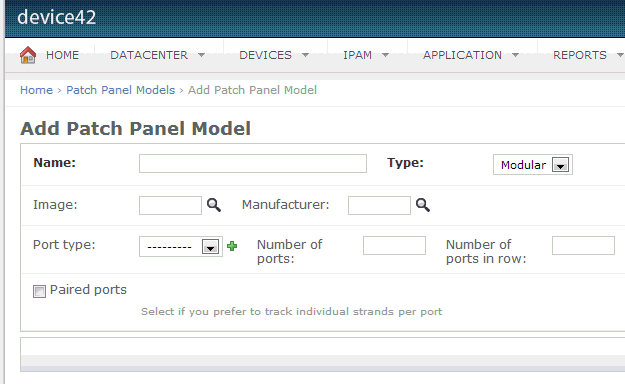Focus the Manufacturer input field

click(x=379, y=205)
